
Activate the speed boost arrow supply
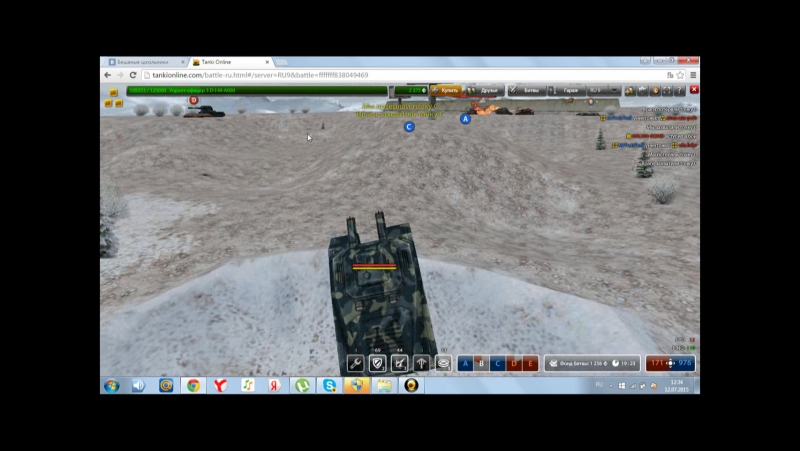(x=421, y=363)
